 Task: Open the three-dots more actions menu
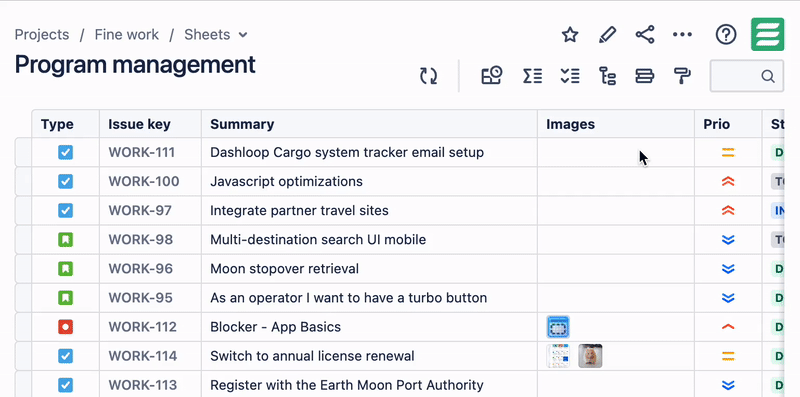(x=682, y=35)
